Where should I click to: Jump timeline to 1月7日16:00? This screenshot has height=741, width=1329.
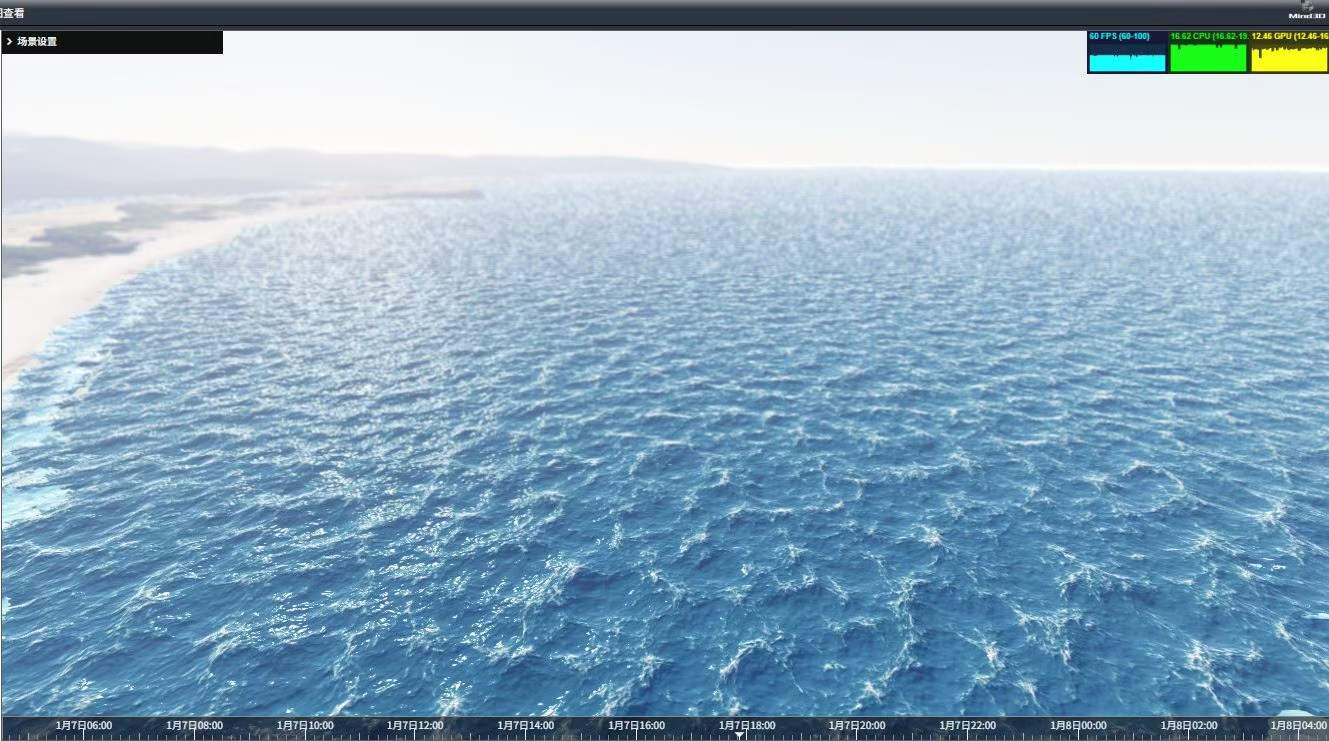pos(637,726)
